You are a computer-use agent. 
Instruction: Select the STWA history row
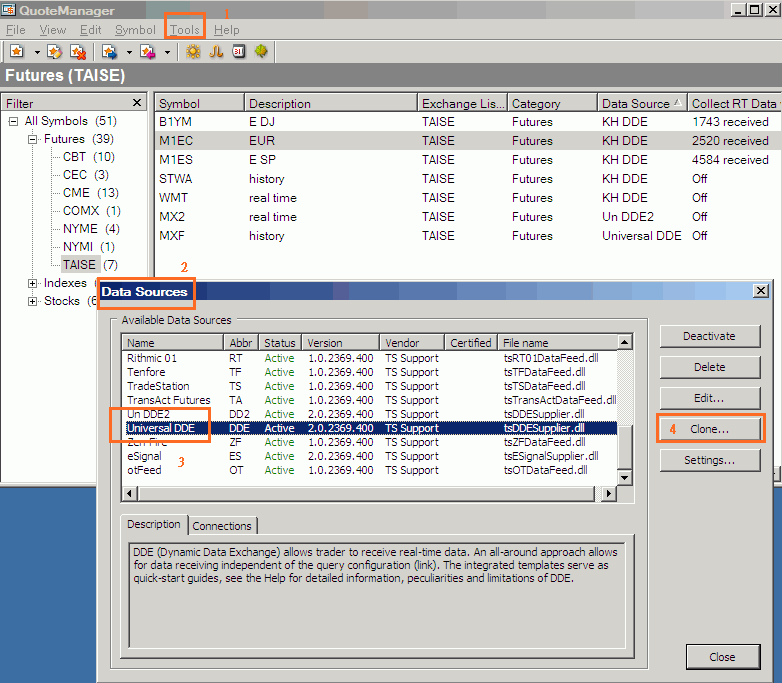pyautogui.click(x=468, y=179)
